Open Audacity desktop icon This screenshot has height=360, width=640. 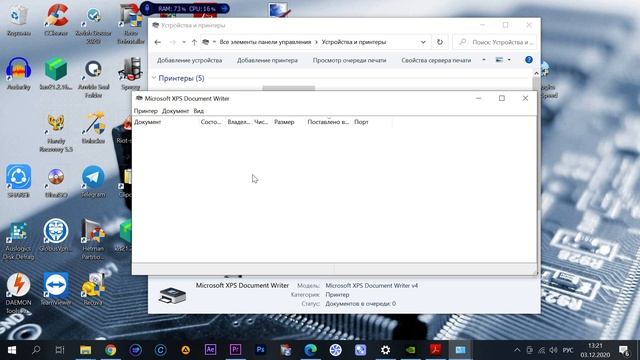pyautogui.click(x=18, y=73)
